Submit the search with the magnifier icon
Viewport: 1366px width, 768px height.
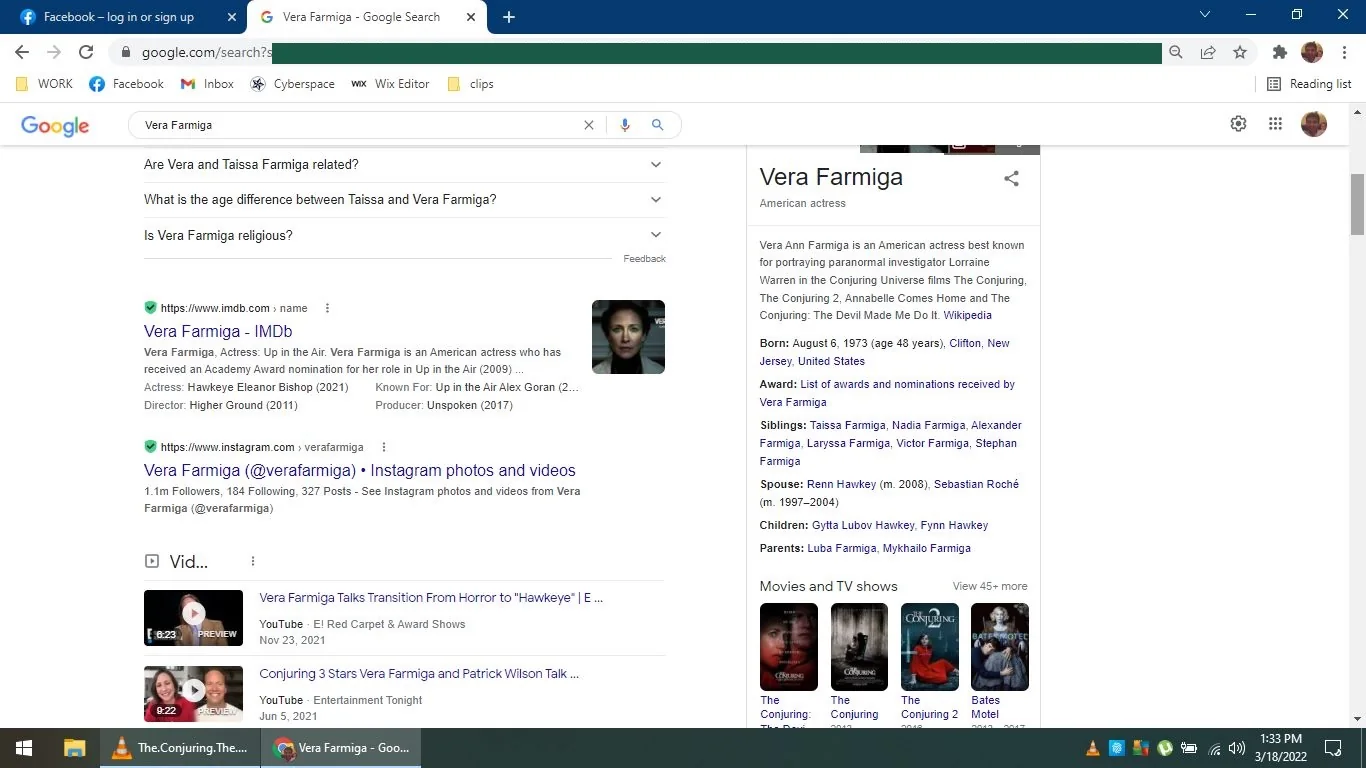pyautogui.click(x=657, y=125)
